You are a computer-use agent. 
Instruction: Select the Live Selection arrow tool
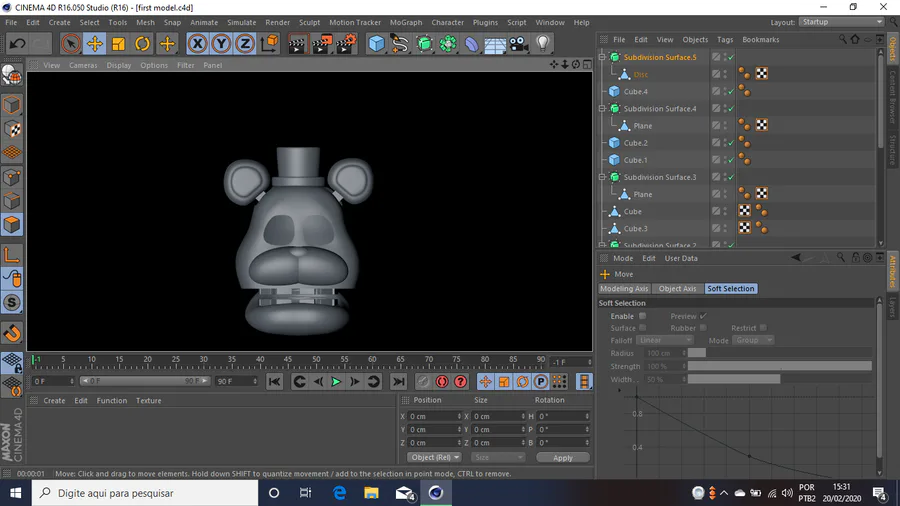click(x=70, y=43)
